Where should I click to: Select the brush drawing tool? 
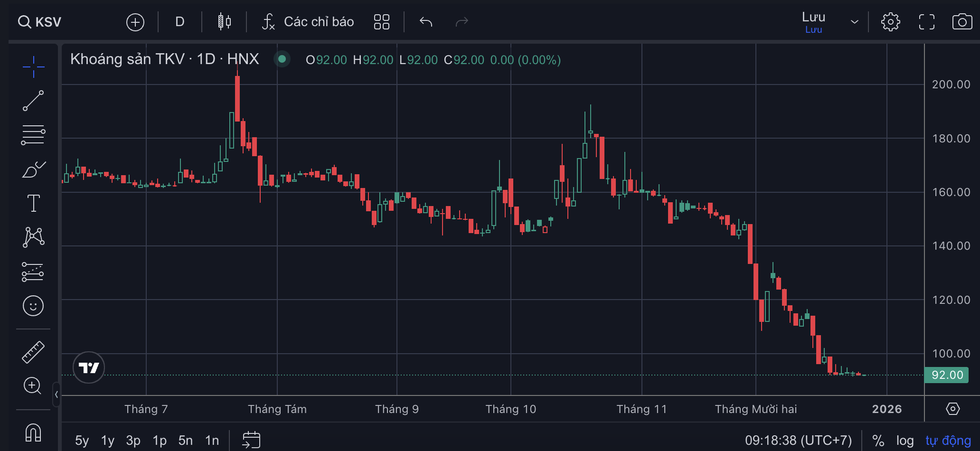click(33, 168)
